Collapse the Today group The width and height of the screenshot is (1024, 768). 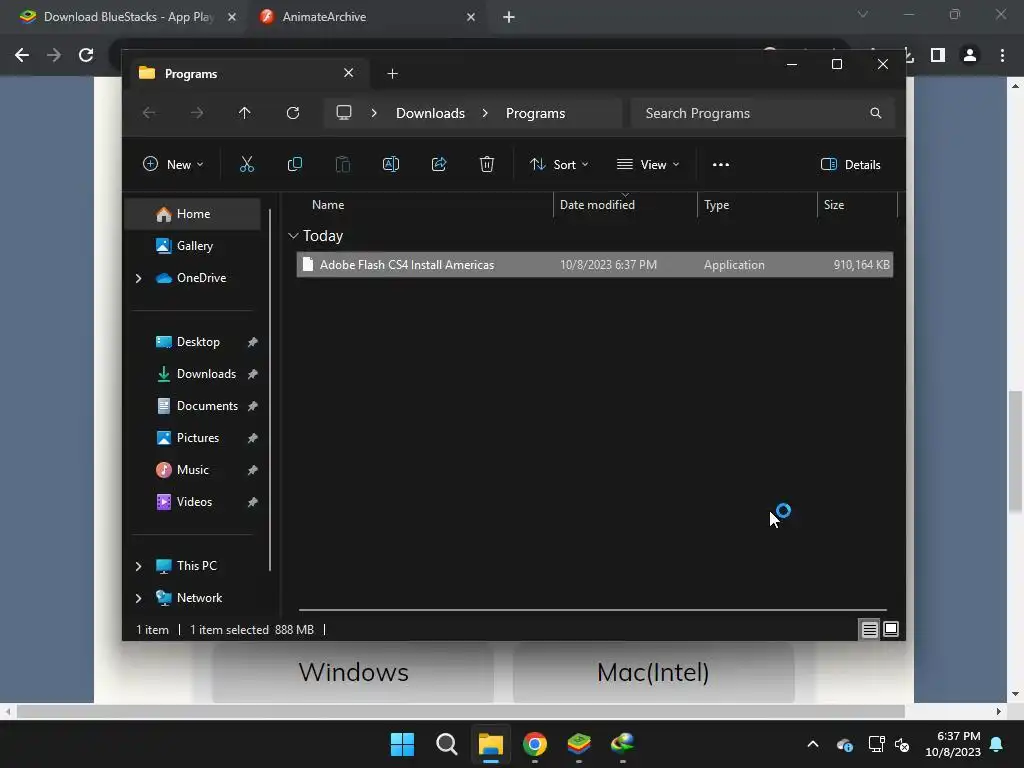pos(293,236)
